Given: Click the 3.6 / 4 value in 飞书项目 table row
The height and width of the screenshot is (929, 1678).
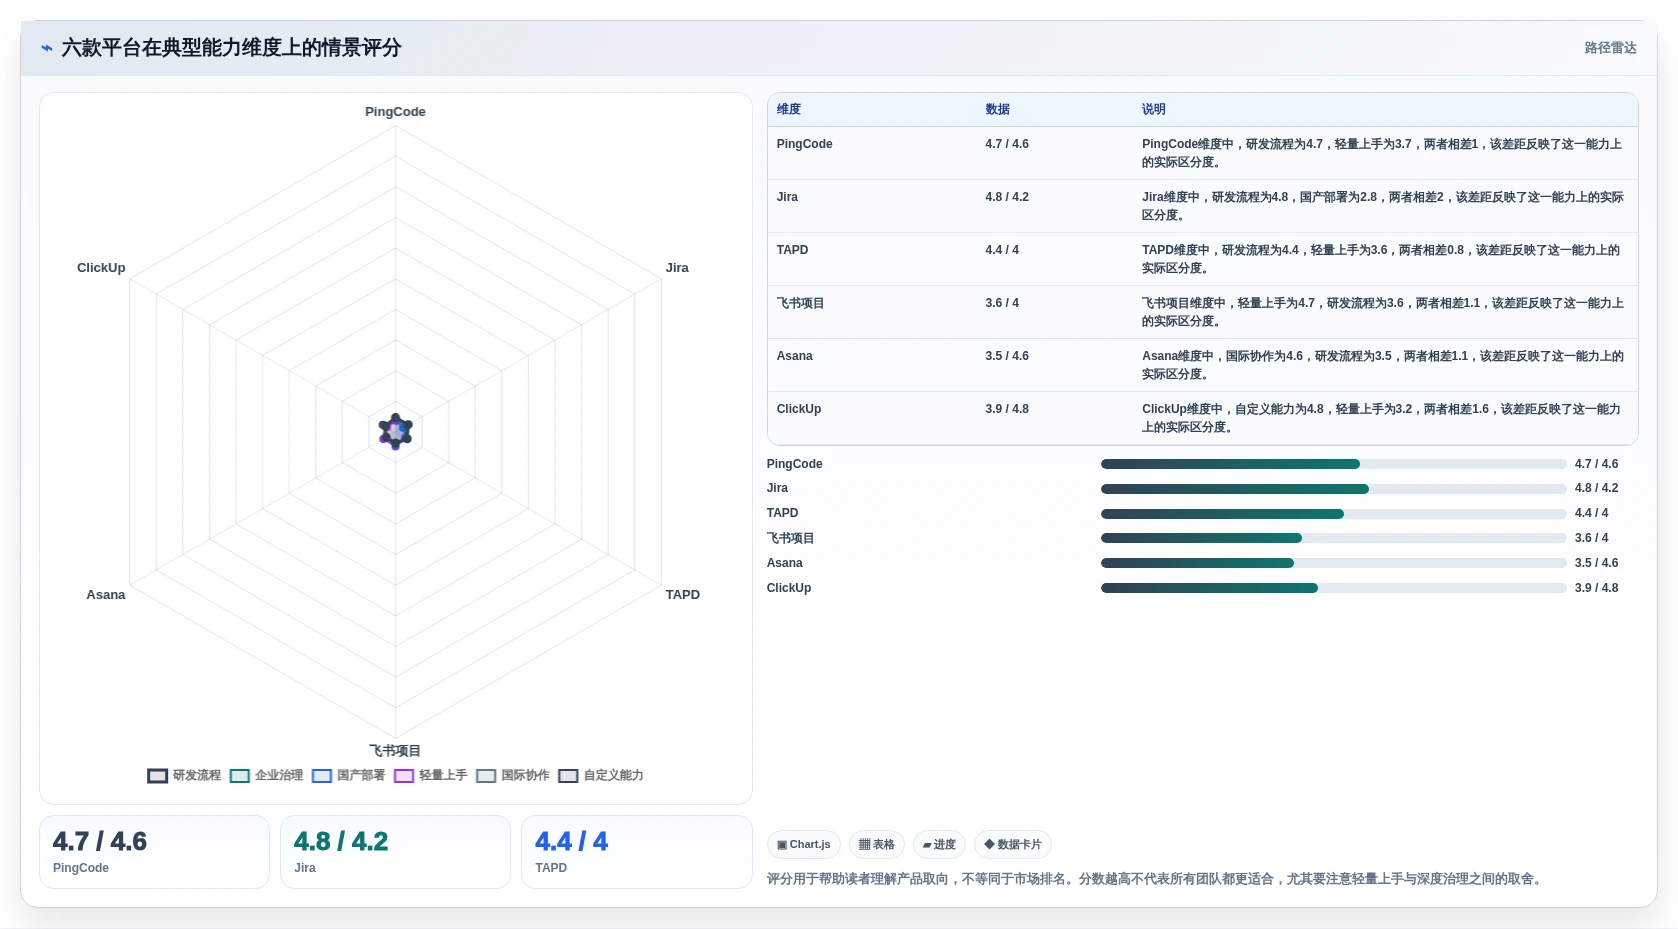Looking at the screenshot, I should (x=1002, y=303).
